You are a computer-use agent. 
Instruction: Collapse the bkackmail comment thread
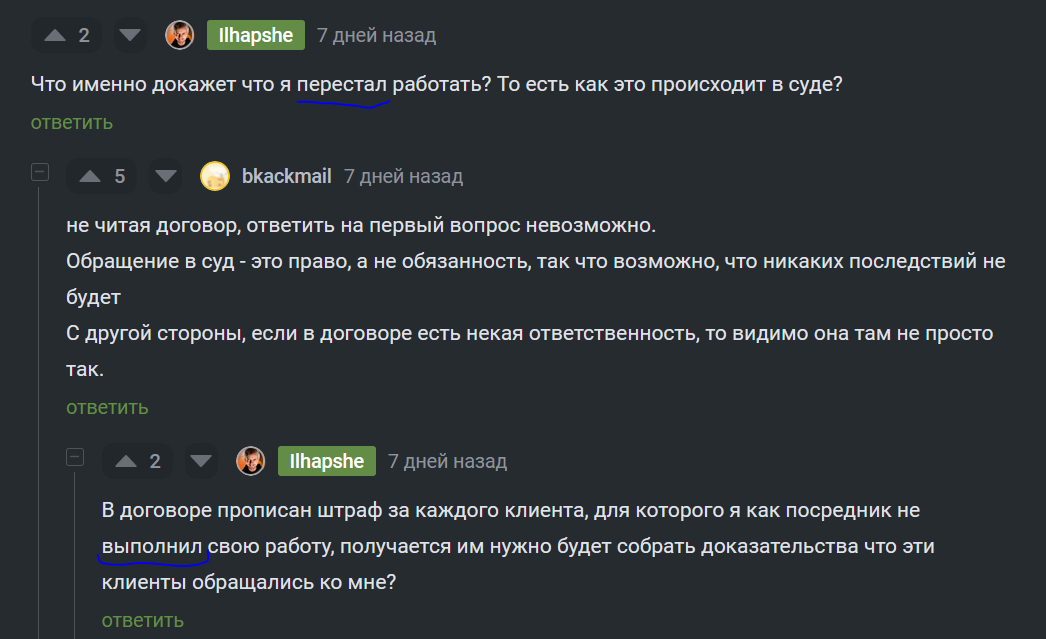click(x=40, y=172)
